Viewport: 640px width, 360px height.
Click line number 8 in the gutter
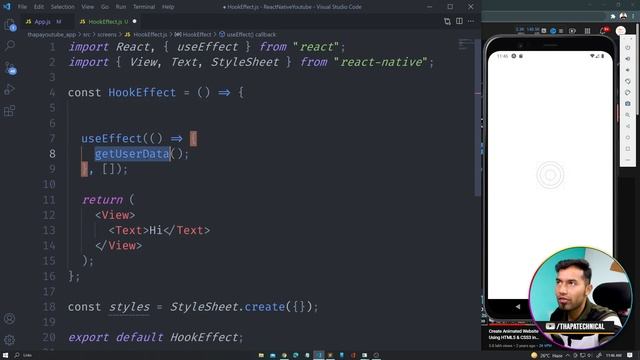(52, 154)
